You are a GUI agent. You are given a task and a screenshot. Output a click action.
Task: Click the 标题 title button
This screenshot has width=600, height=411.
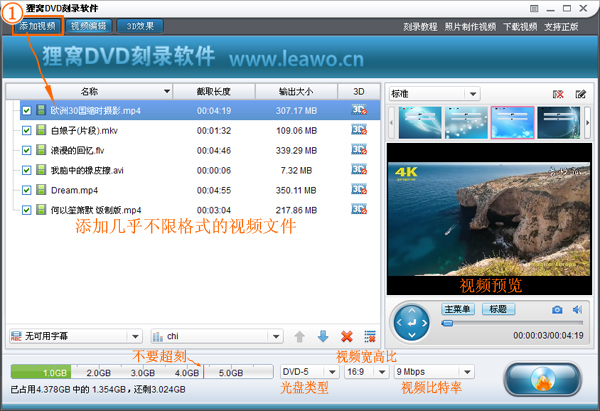coord(498,309)
